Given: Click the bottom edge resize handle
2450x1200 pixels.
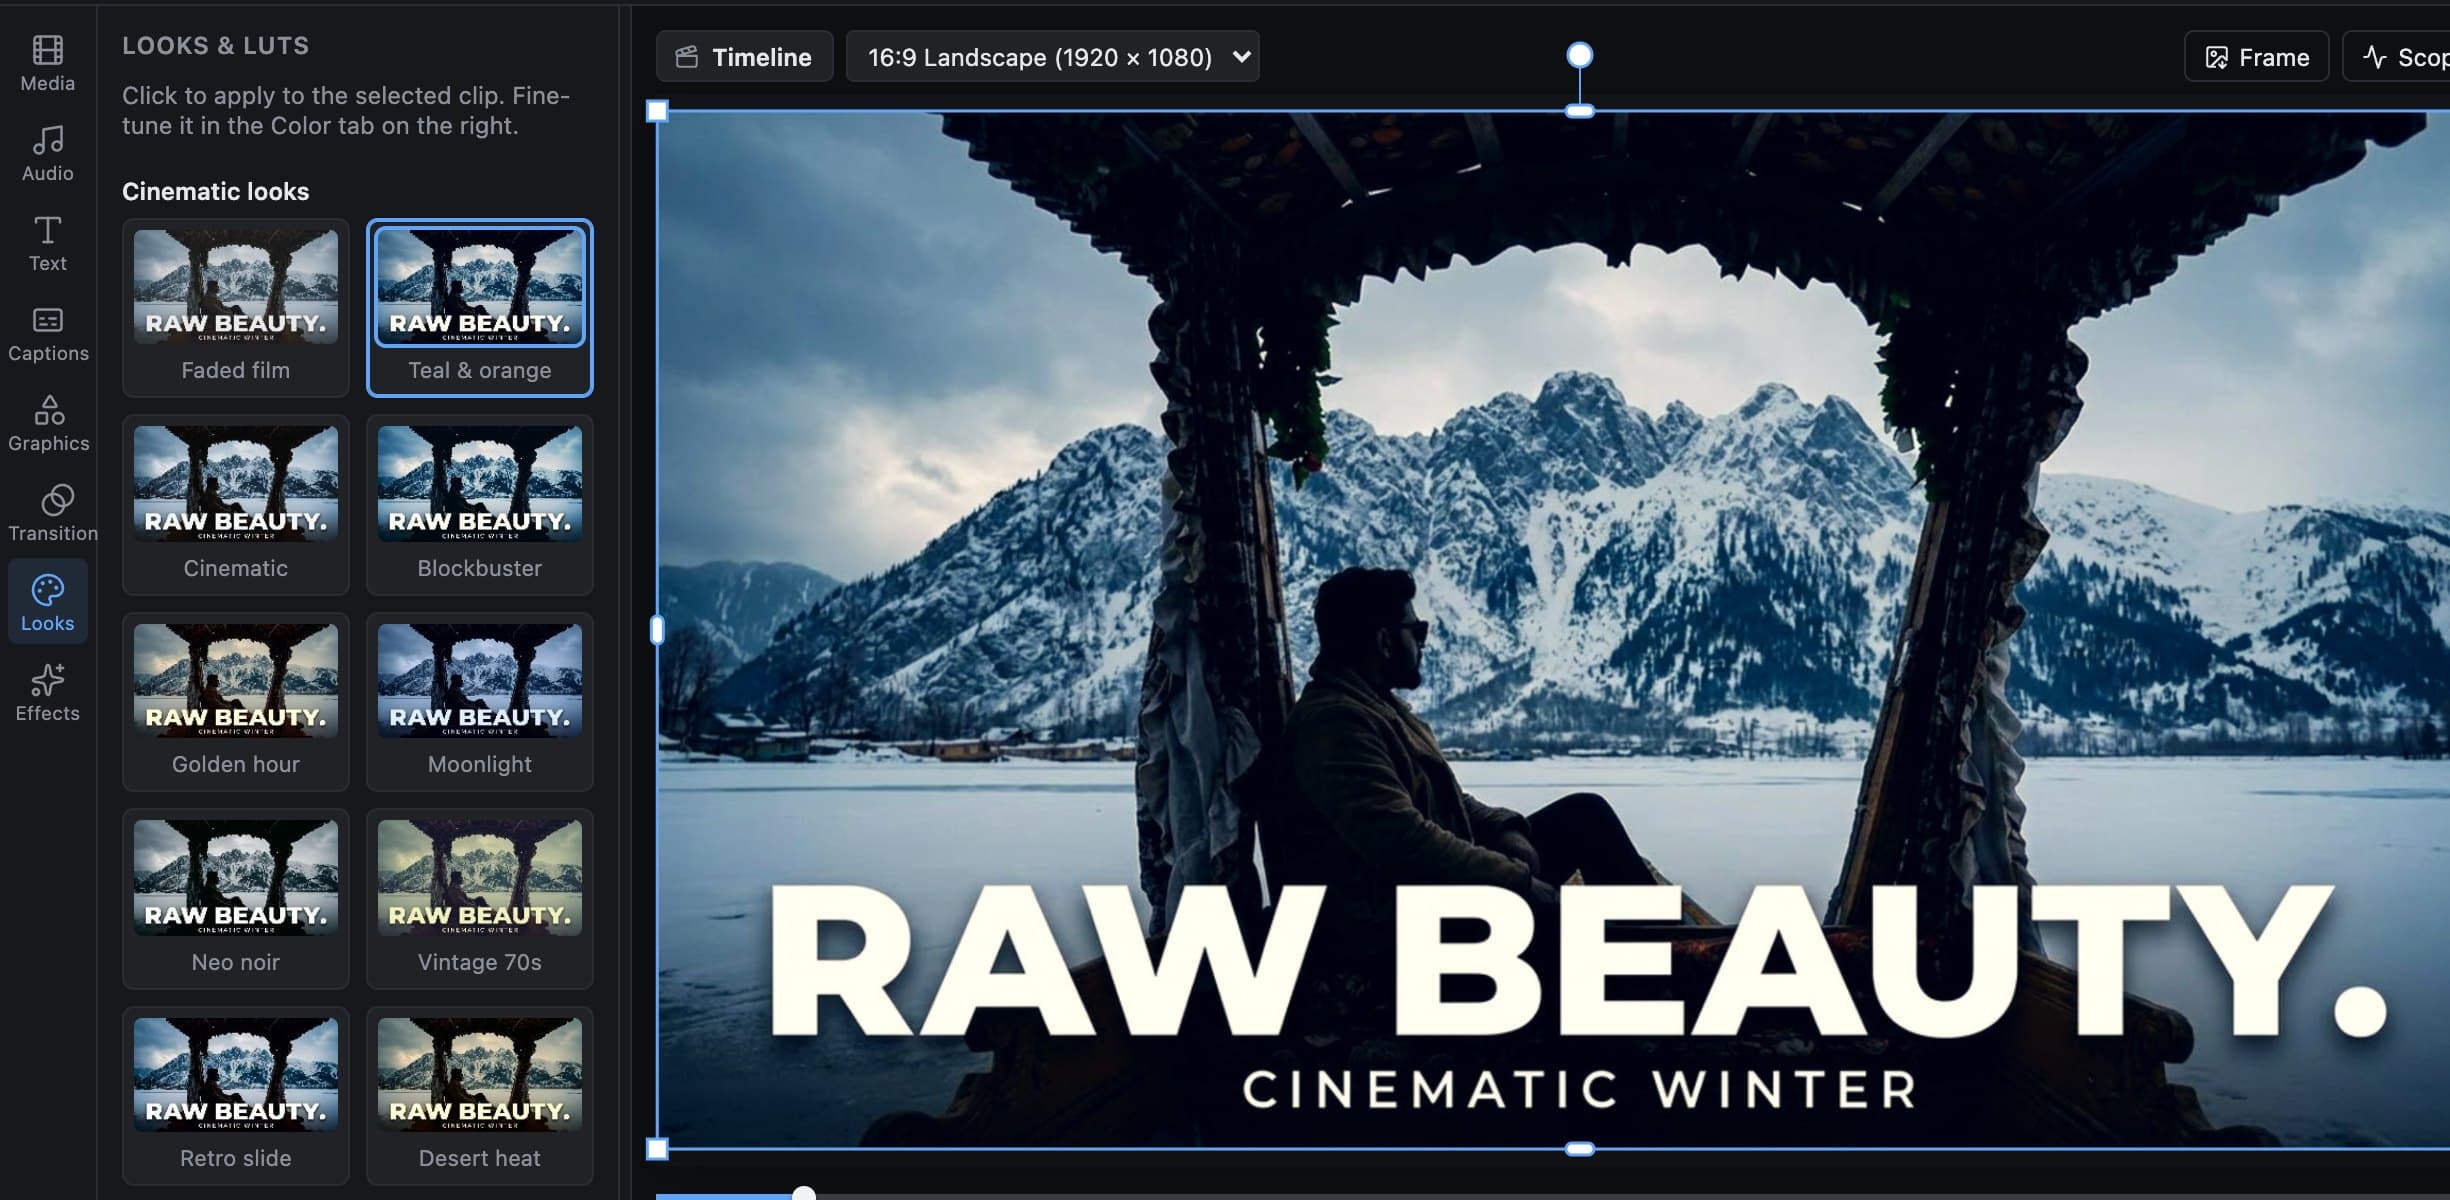Looking at the screenshot, I should pos(1579,1149).
